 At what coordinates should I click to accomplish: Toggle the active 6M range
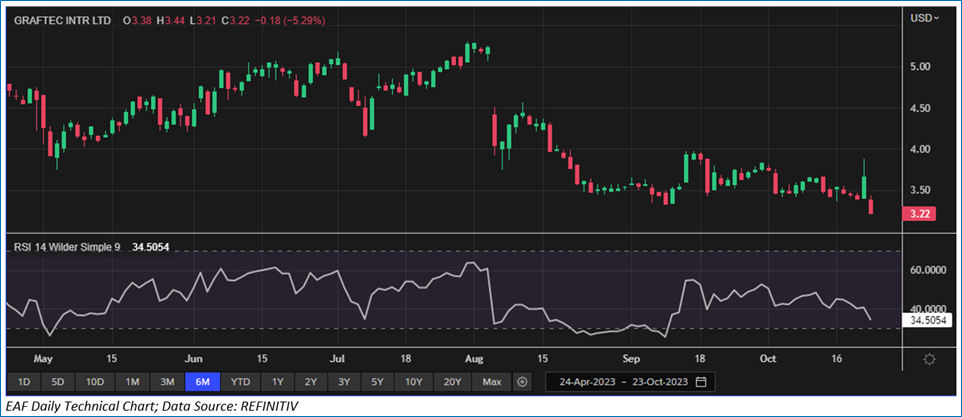tap(203, 382)
